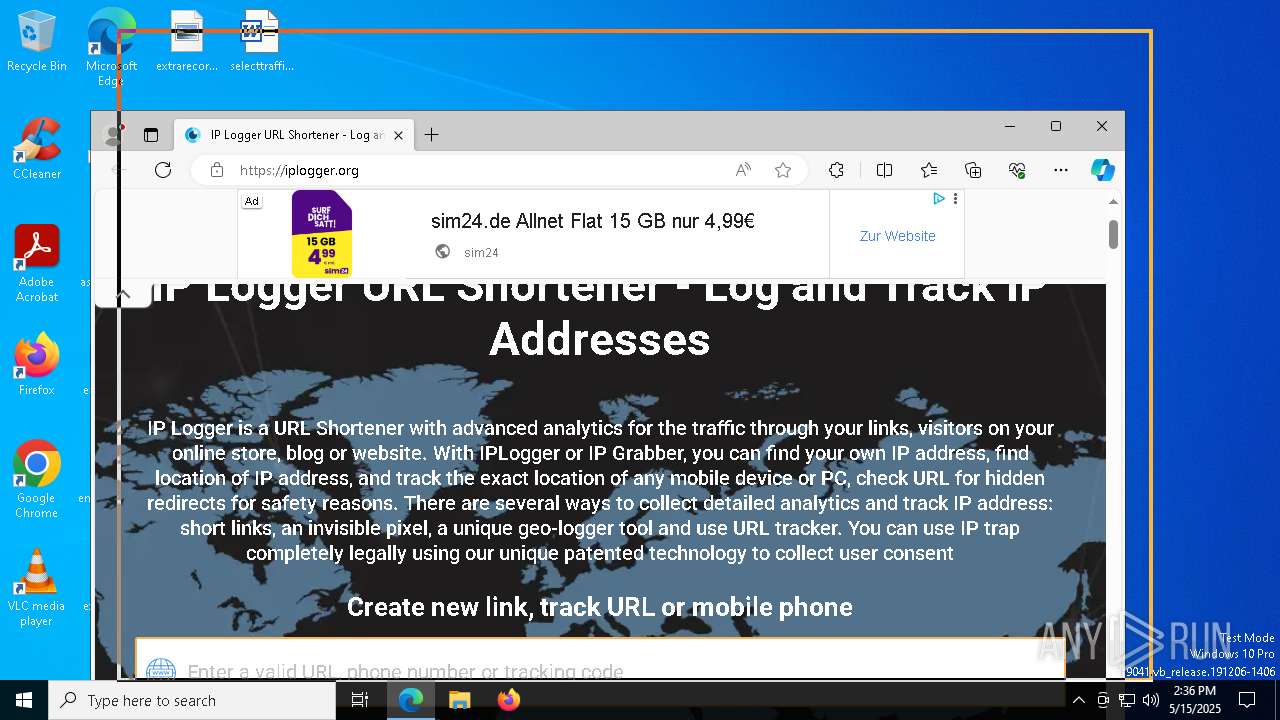Image resolution: width=1280 pixels, height=720 pixels.
Task: Open the Collections icon
Action: coord(973,170)
